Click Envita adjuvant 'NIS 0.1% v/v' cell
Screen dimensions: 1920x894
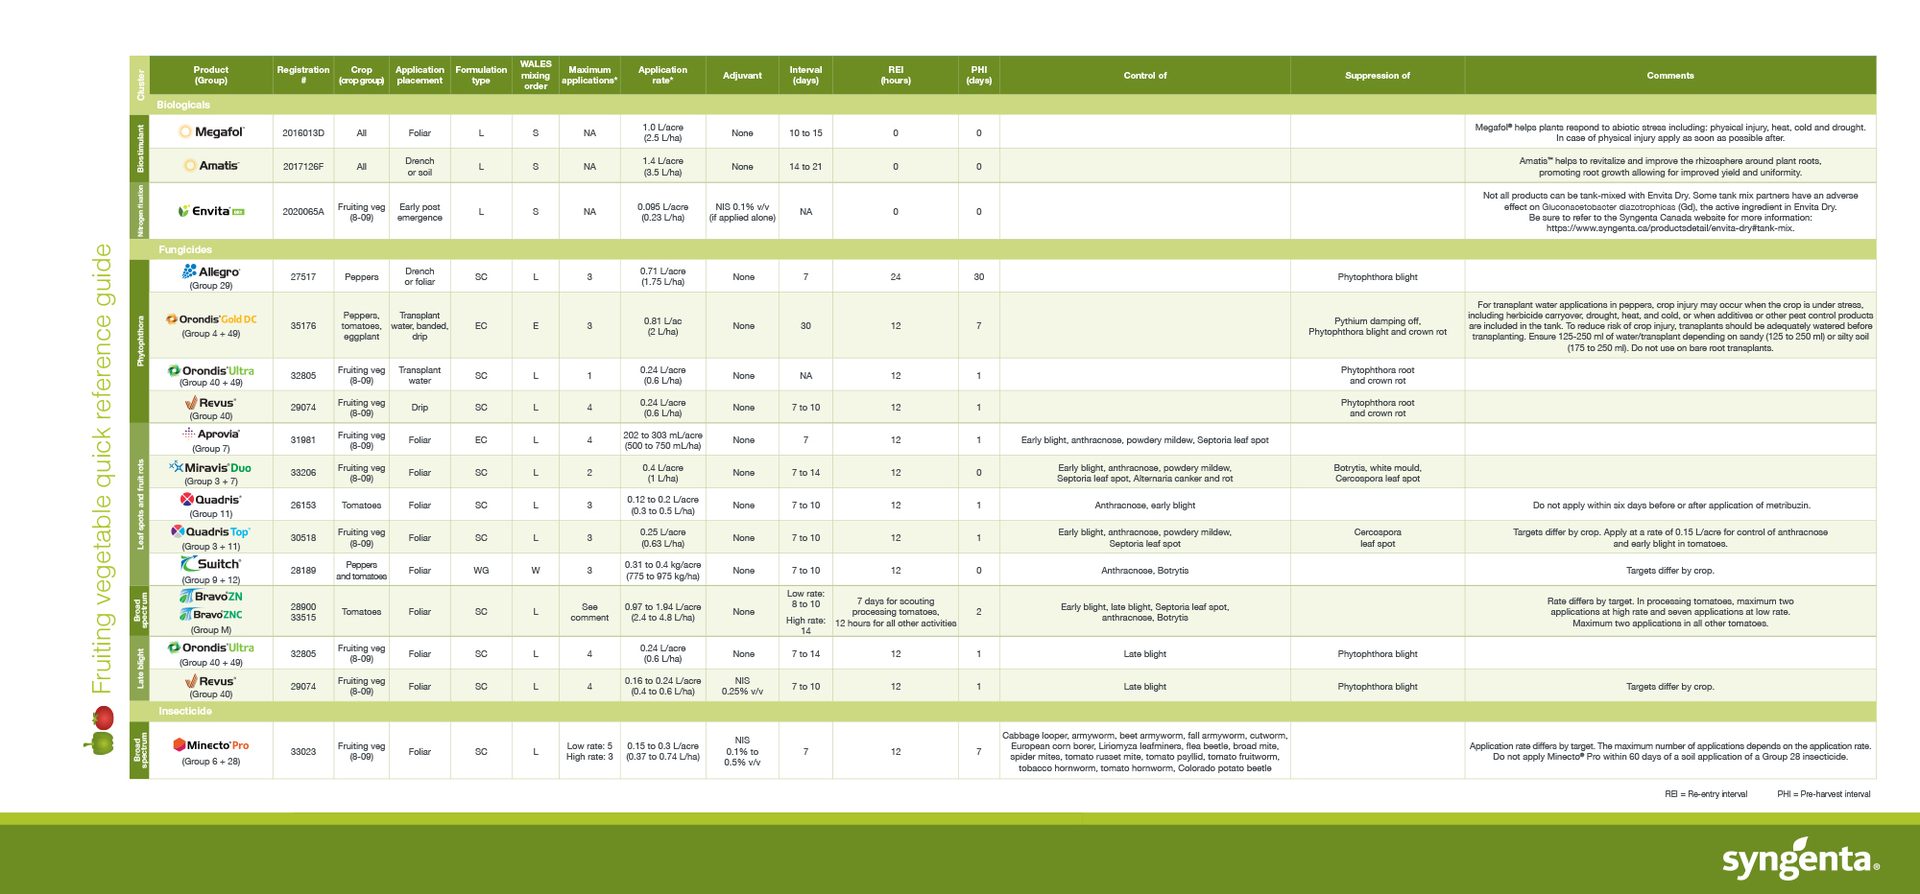[742, 212]
